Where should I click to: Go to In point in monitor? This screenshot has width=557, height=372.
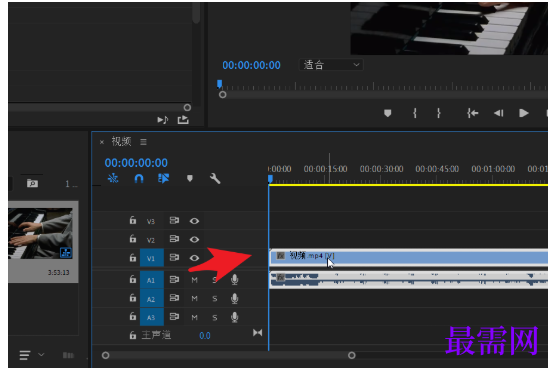coord(473,113)
